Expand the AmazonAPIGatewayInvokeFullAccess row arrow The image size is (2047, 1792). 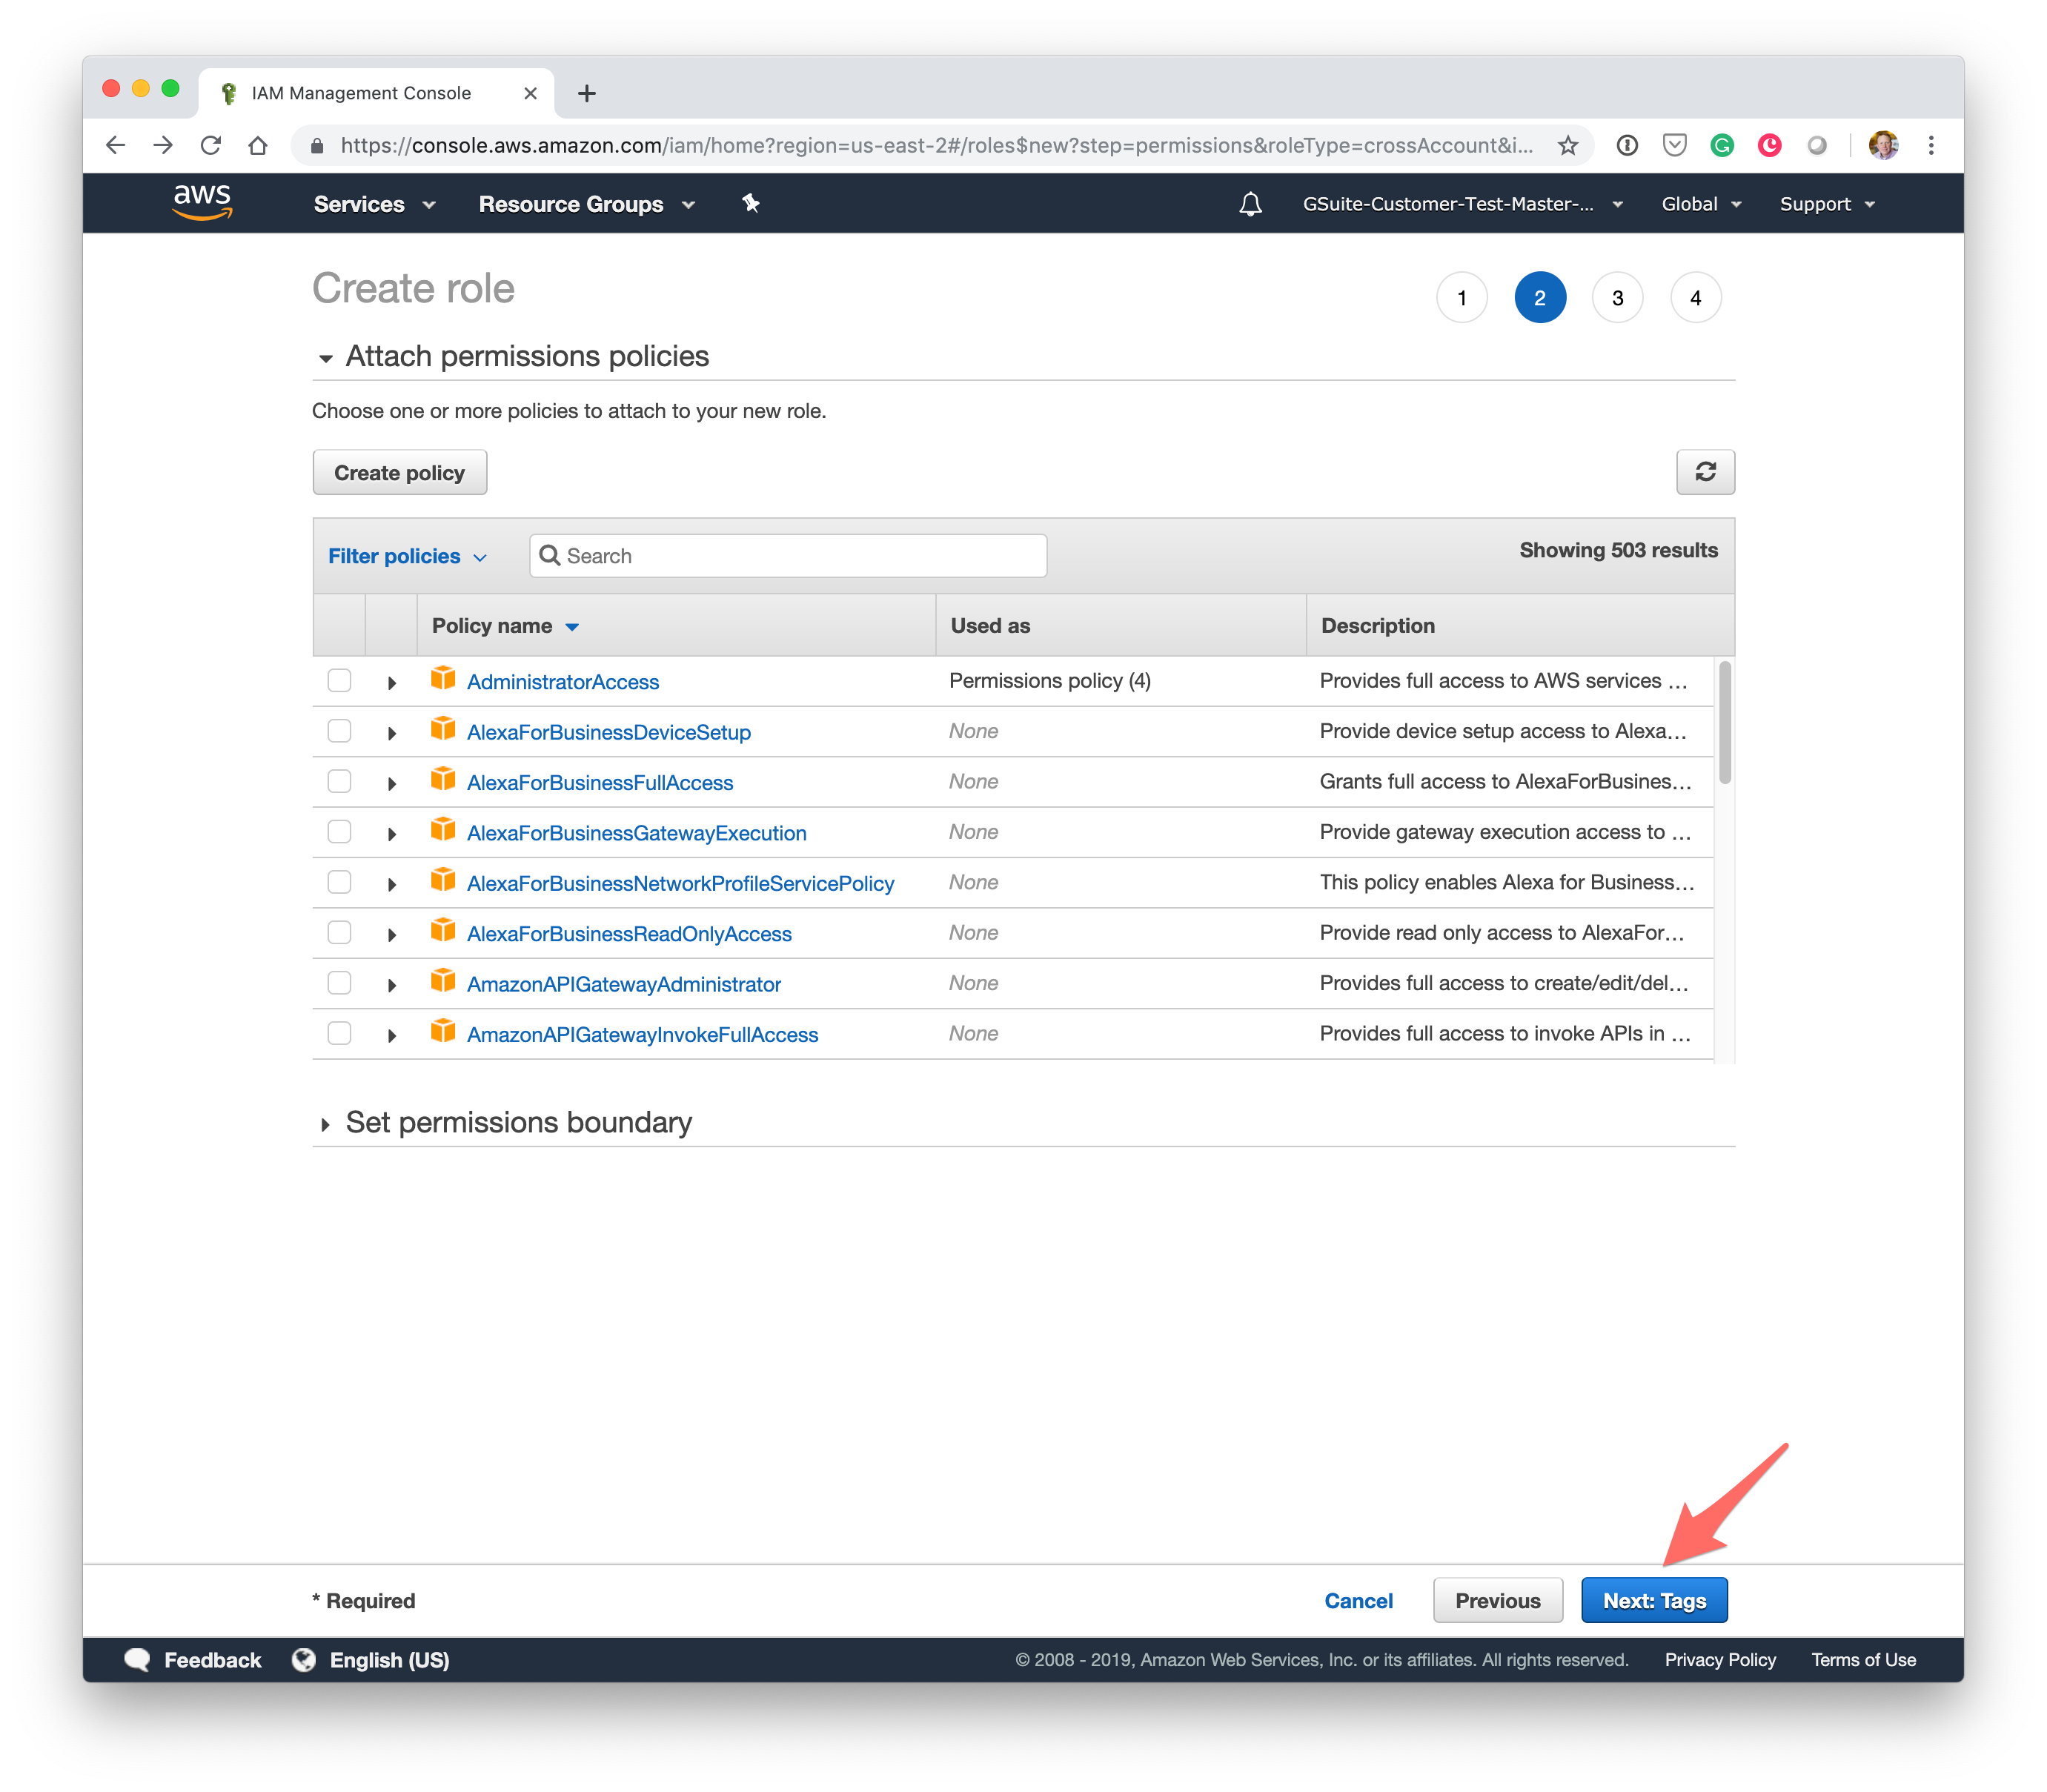[392, 1036]
